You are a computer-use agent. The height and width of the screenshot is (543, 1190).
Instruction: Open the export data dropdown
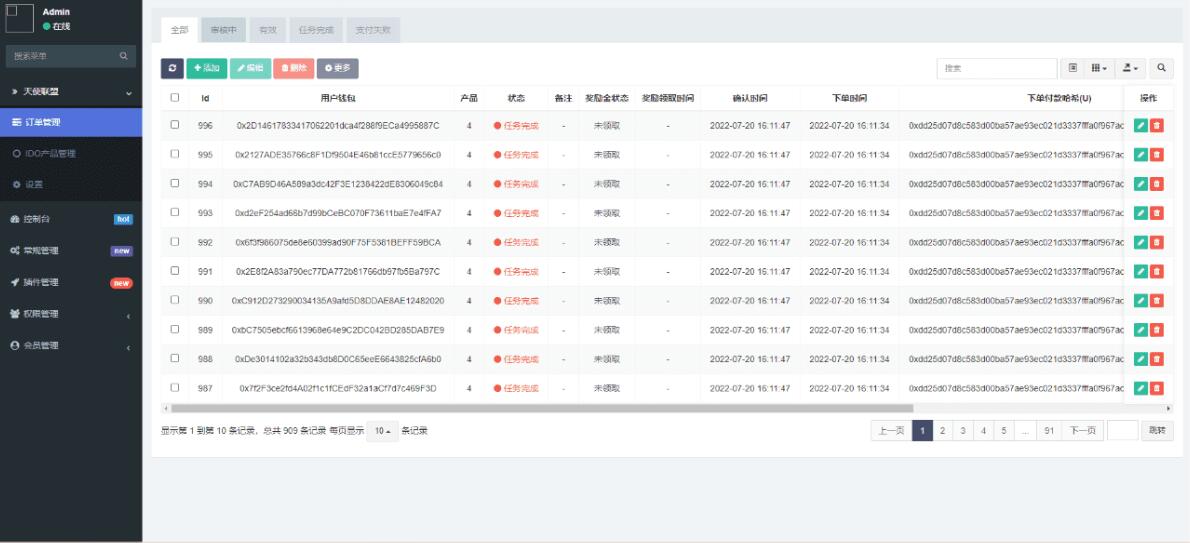coord(1130,68)
